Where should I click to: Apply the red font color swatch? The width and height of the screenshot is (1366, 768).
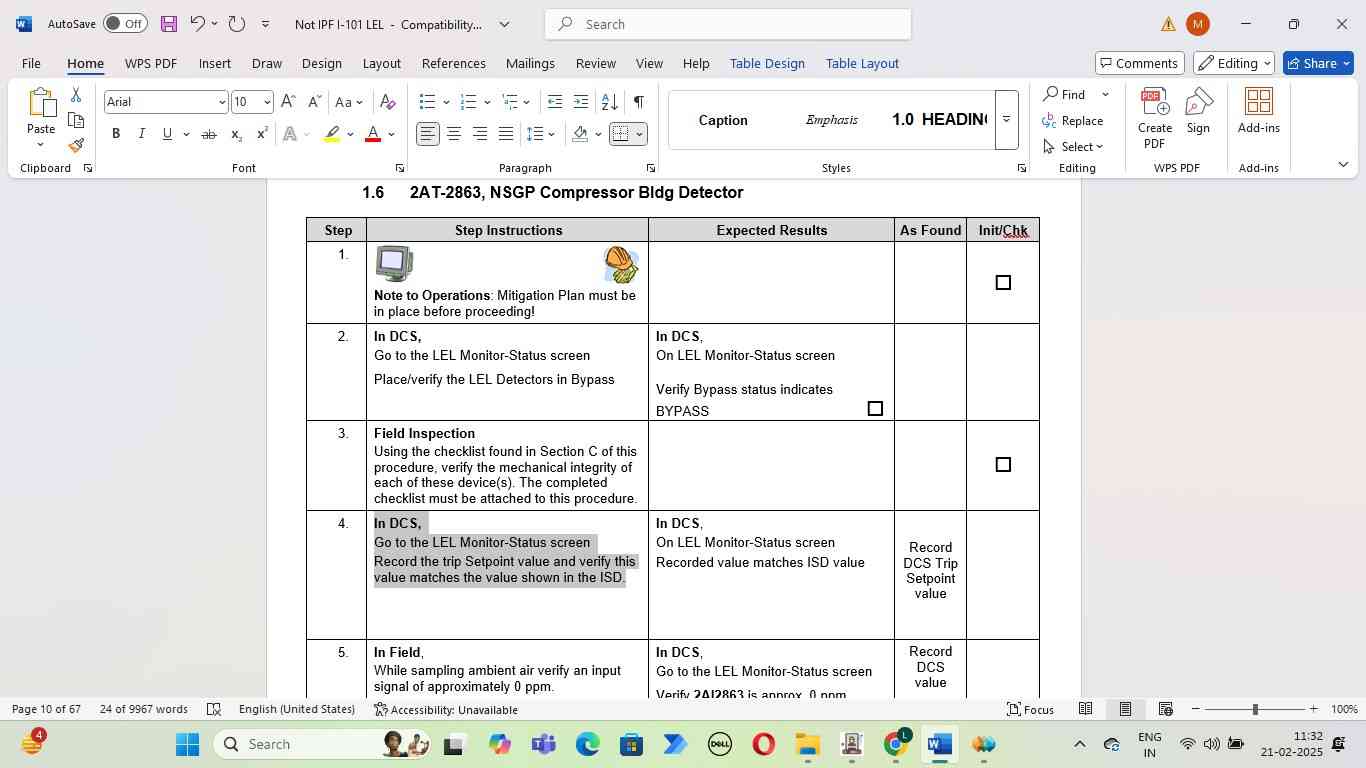(x=373, y=134)
